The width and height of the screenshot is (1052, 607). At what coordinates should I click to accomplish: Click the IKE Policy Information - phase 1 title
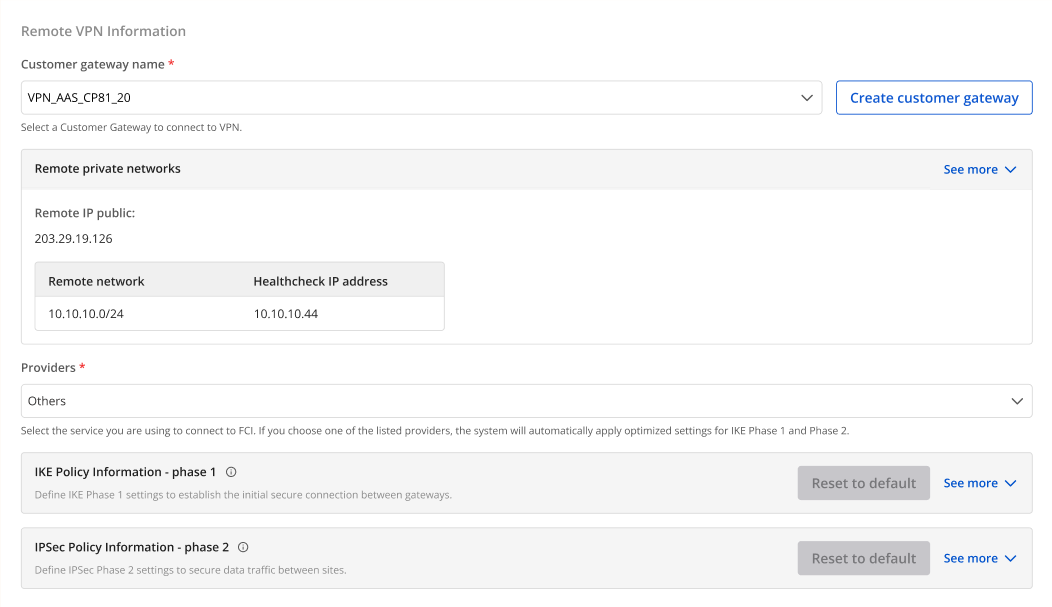click(x=125, y=472)
